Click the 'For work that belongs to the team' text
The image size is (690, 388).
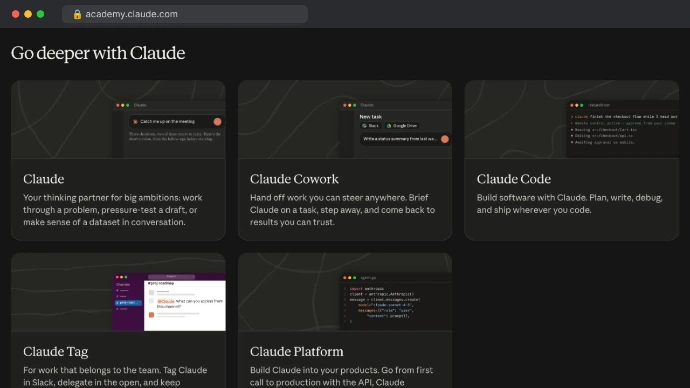click(115, 377)
